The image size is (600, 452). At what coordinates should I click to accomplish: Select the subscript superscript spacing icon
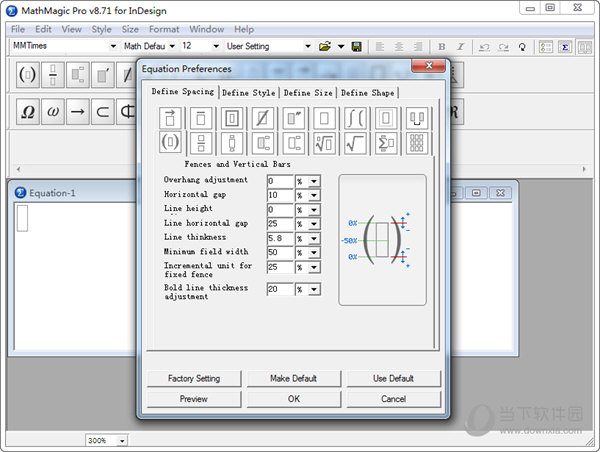click(x=263, y=143)
